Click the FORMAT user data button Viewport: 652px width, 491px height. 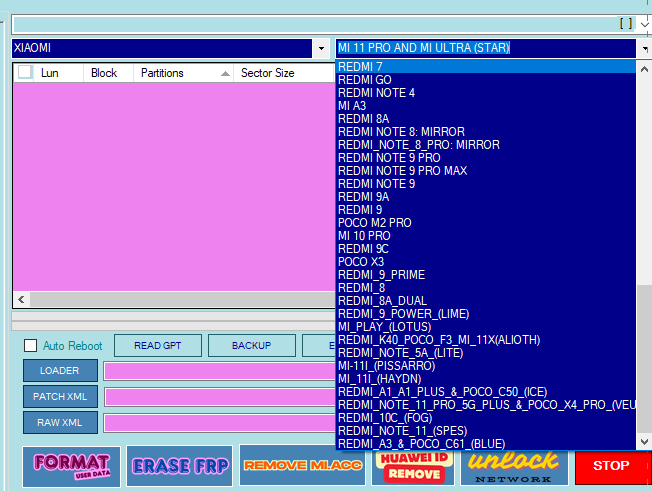(72, 466)
